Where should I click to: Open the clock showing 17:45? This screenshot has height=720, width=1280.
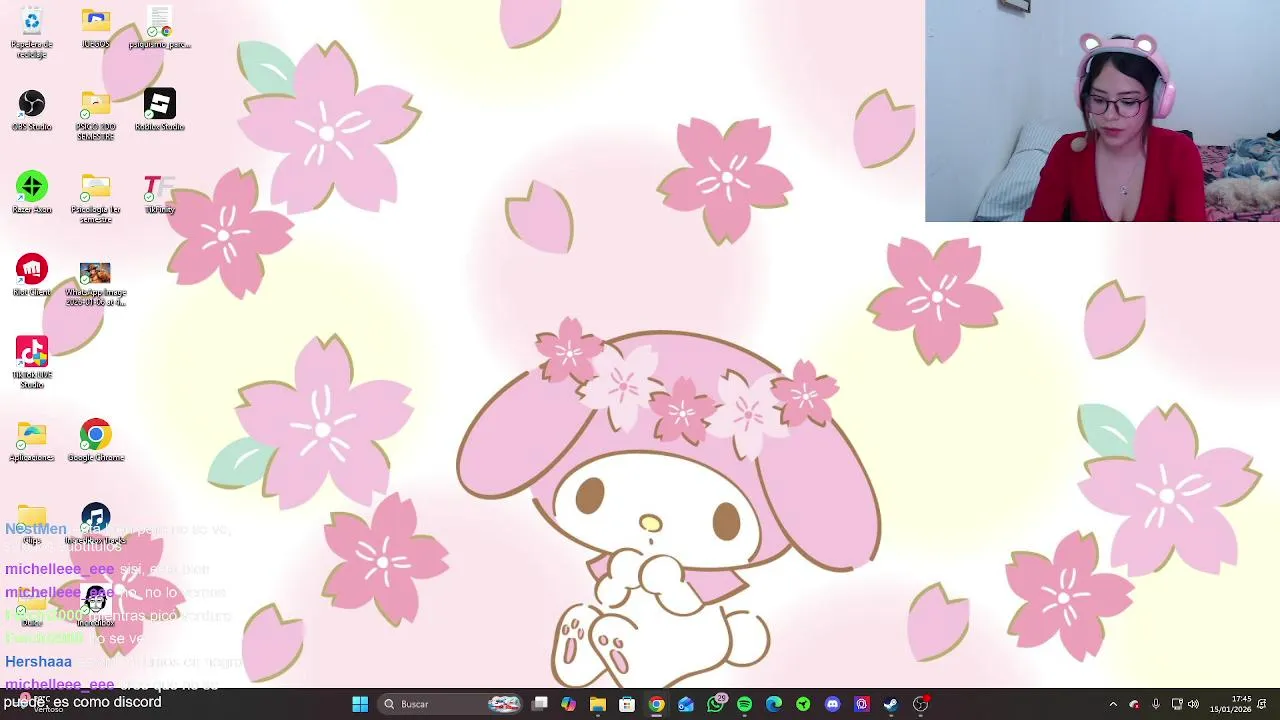(x=1230, y=704)
